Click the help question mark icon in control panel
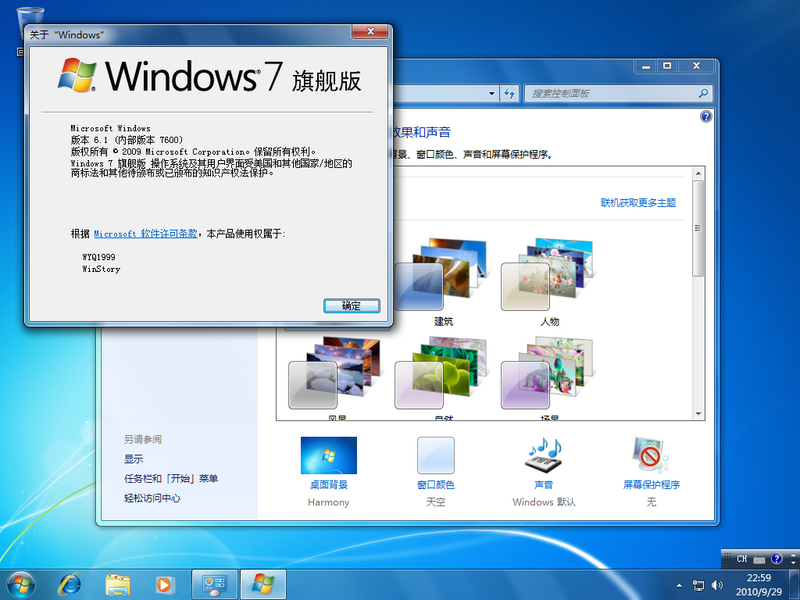The width and height of the screenshot is (800, 600). click(x=706, y=117)
